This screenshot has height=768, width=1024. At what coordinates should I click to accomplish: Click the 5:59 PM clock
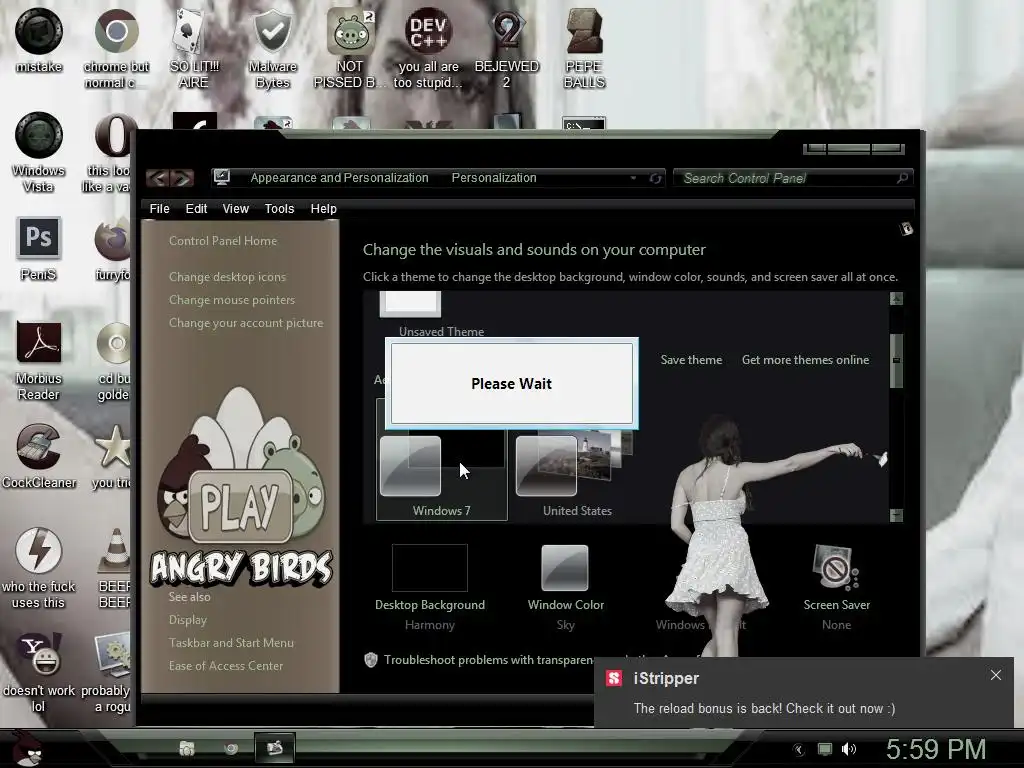pyautogui.click(x=935, y=749)
